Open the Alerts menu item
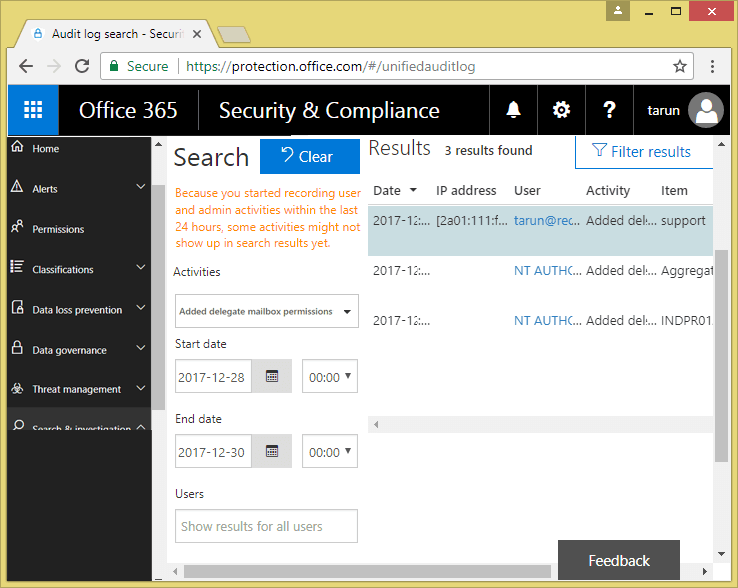This screenshot has height=588, width=738. (45, 189)
